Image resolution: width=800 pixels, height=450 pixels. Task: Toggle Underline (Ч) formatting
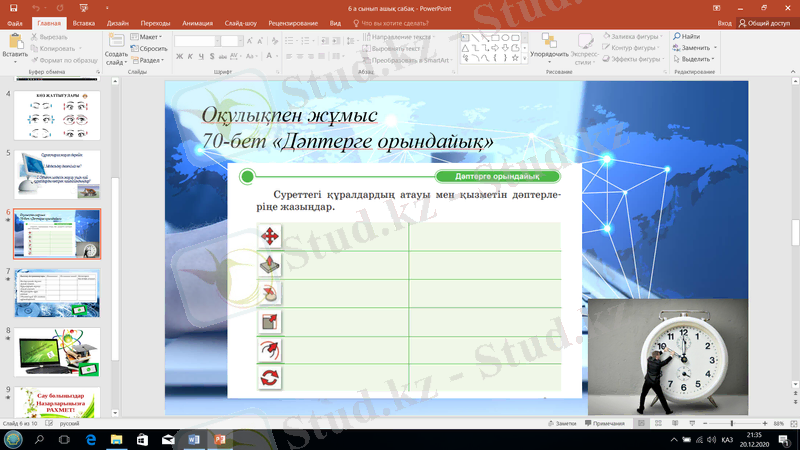(201, 57)
